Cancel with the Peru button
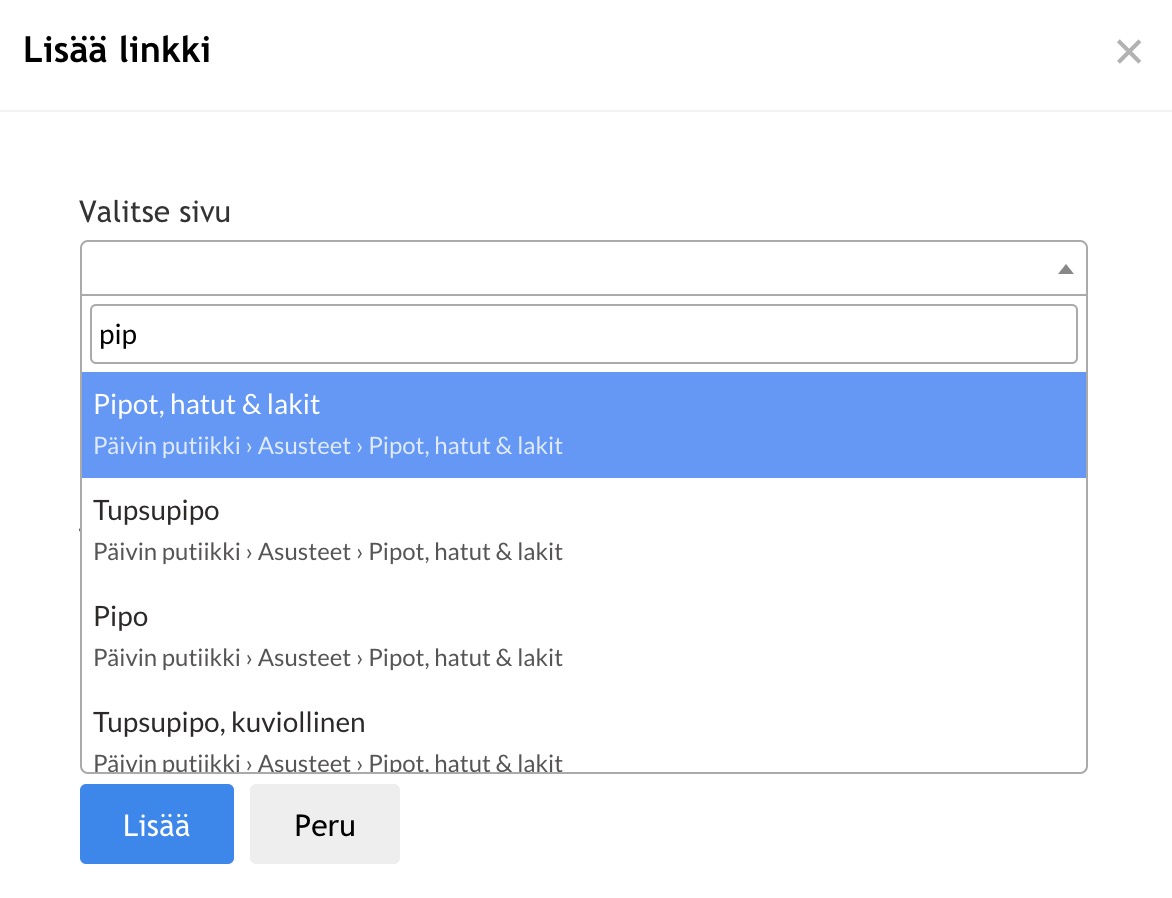 coord(324,824)
